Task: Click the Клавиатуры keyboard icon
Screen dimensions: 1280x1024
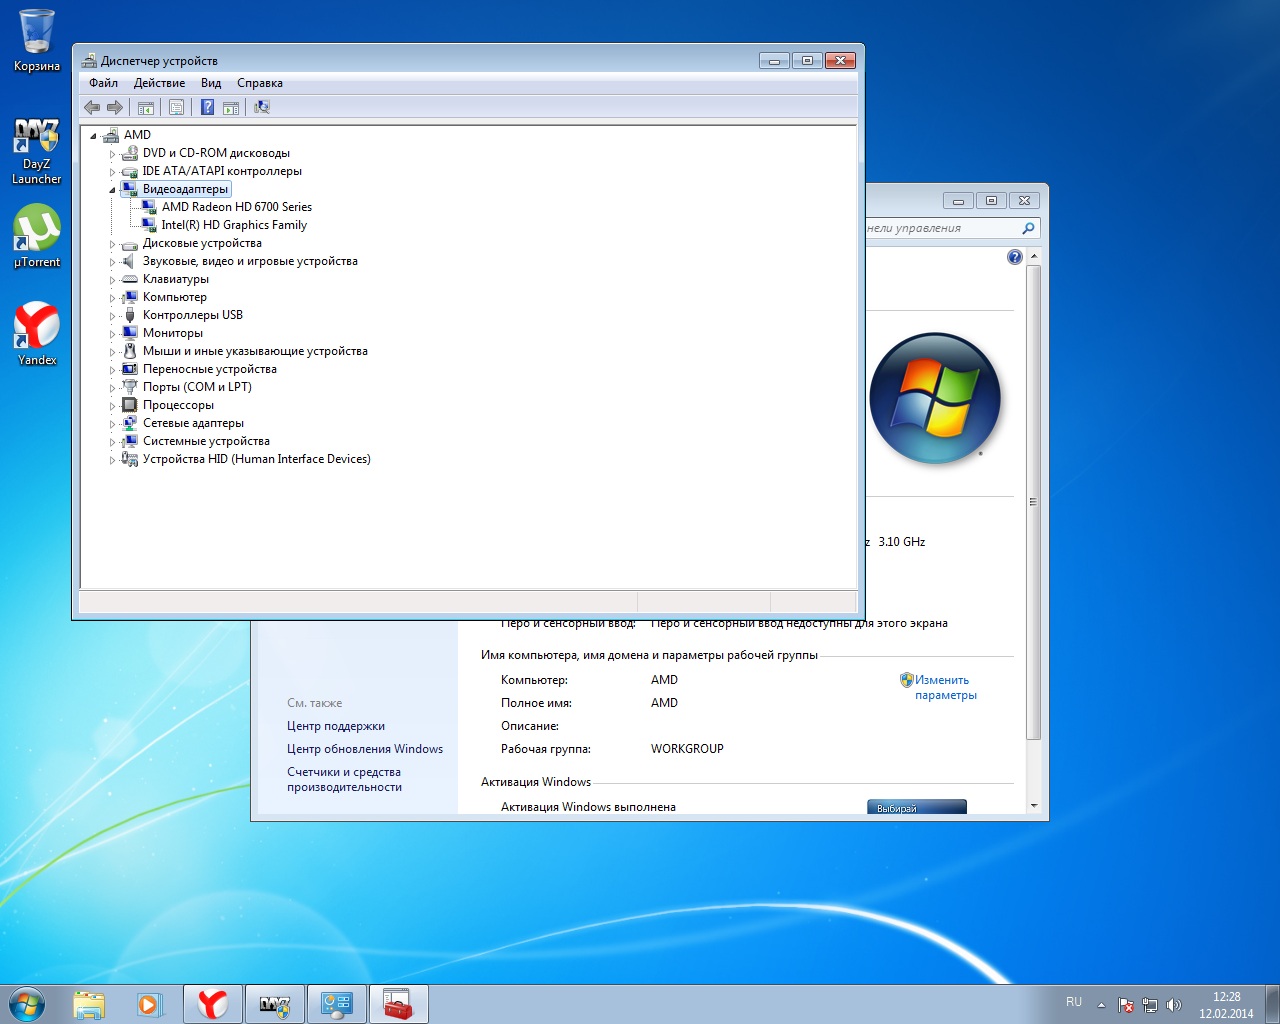Action: [129, 279]
